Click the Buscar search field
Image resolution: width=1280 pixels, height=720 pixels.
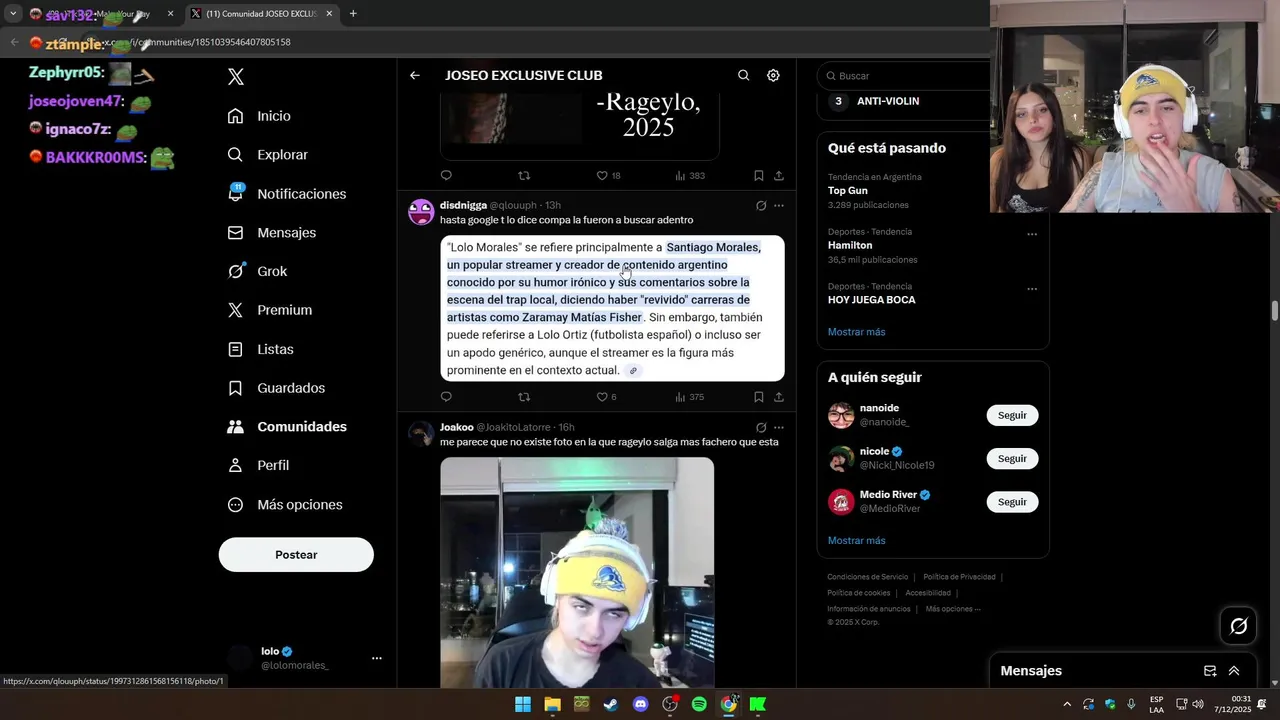pyautogui.click(x=903, y=76)
